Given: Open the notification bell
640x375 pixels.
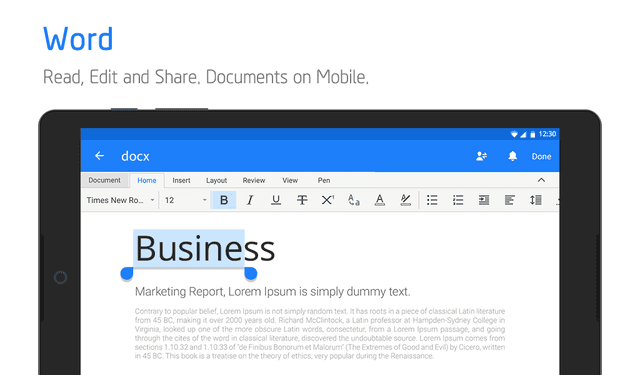Looking at the screenshot, I should click(512, 156).
